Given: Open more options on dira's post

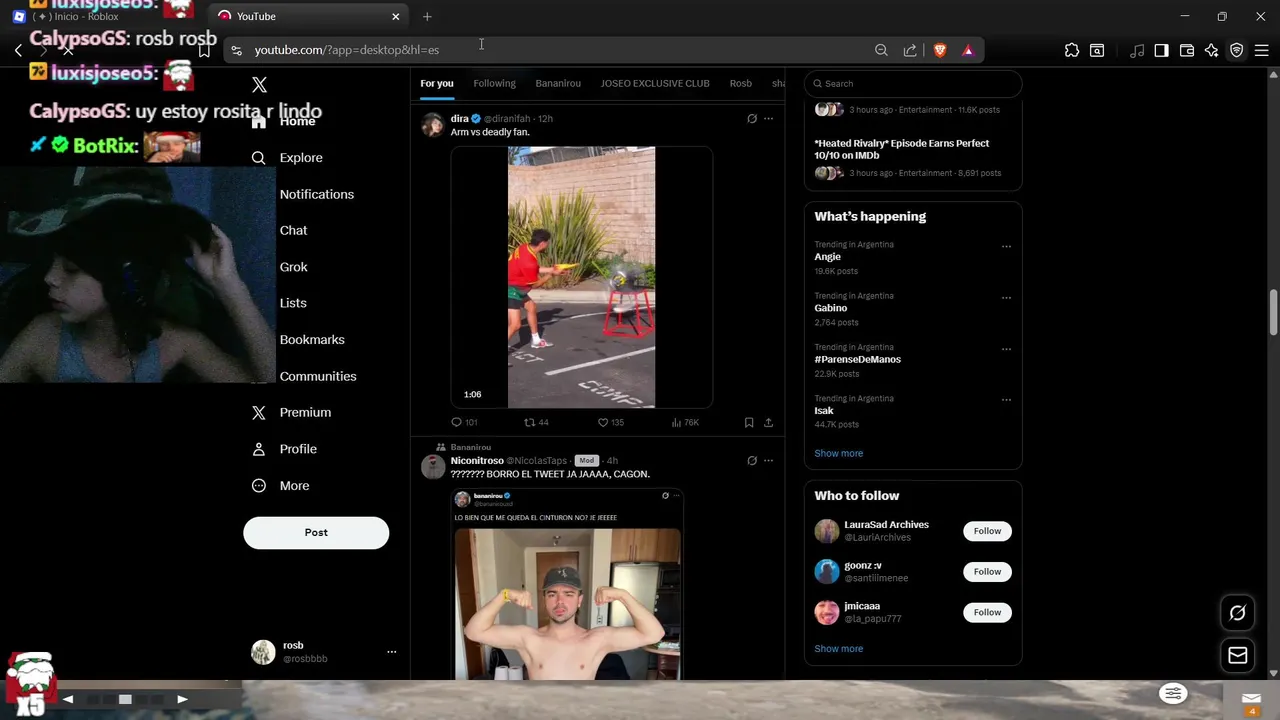Looking at the screenshot, I should pyautogui.click(x=768, y=119).
